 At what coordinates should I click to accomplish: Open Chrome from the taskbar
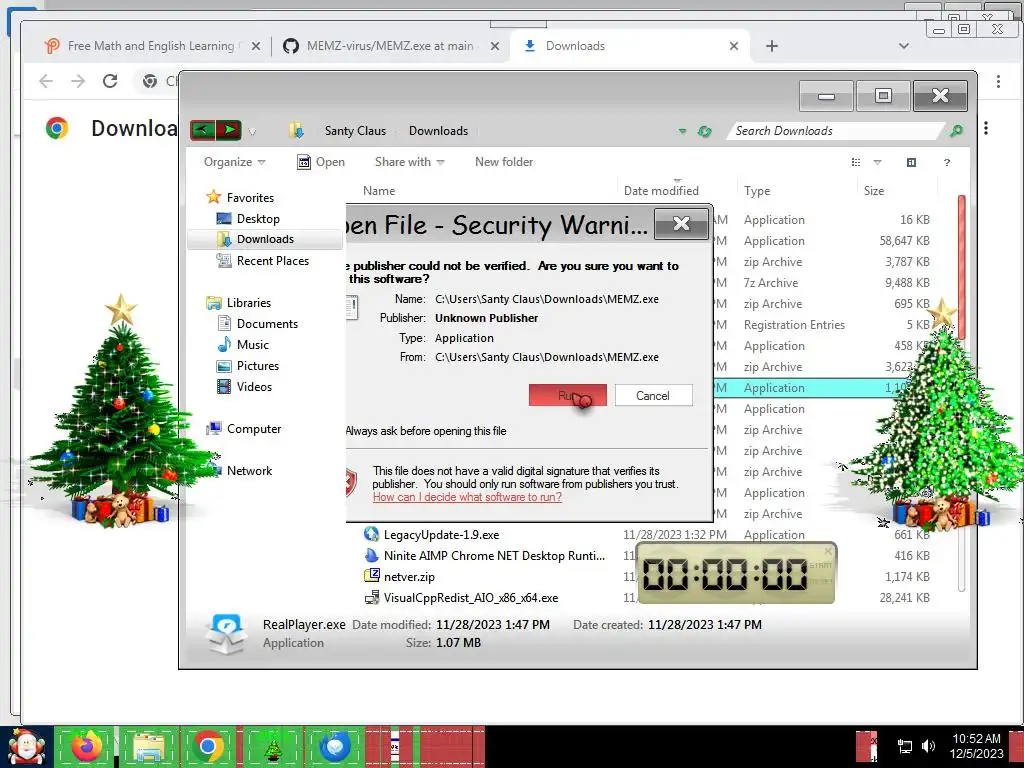click(208, 746)
